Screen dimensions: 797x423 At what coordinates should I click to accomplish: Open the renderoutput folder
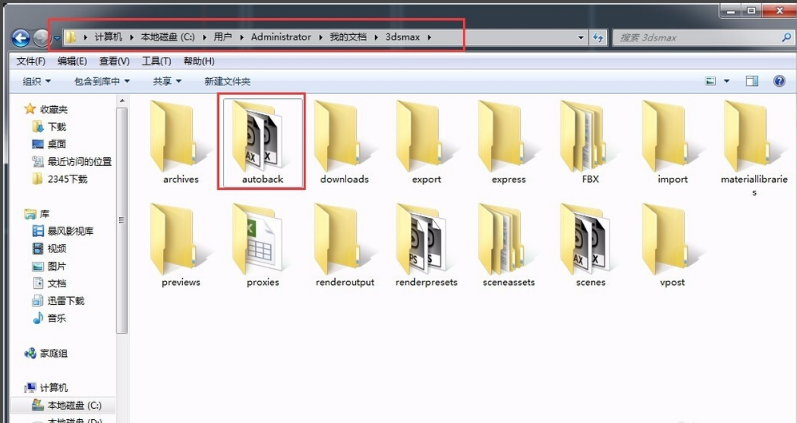[344, 246]
